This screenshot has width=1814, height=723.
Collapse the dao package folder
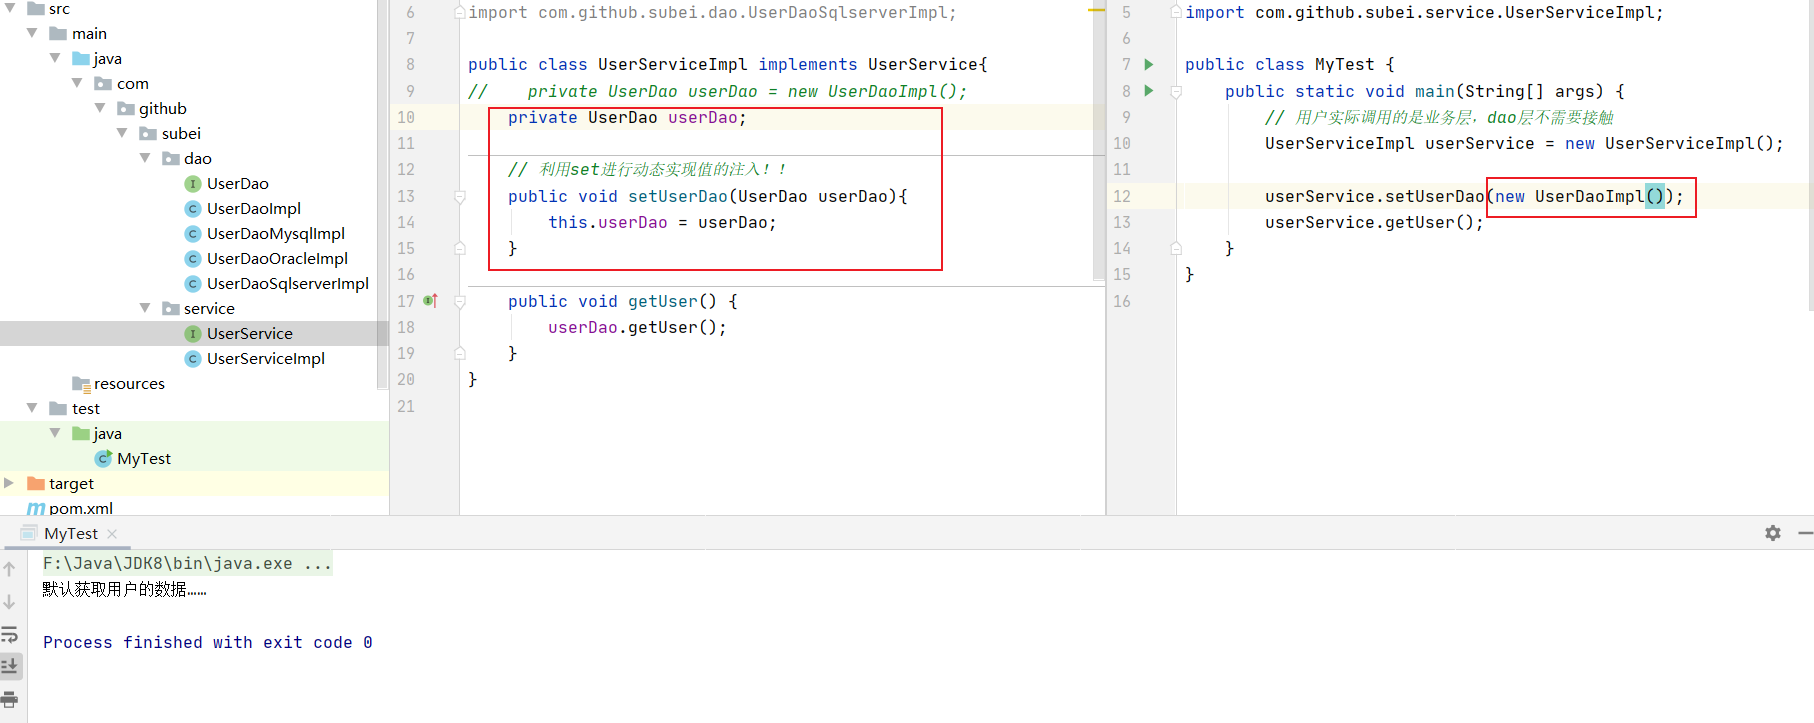click(146, 158)
